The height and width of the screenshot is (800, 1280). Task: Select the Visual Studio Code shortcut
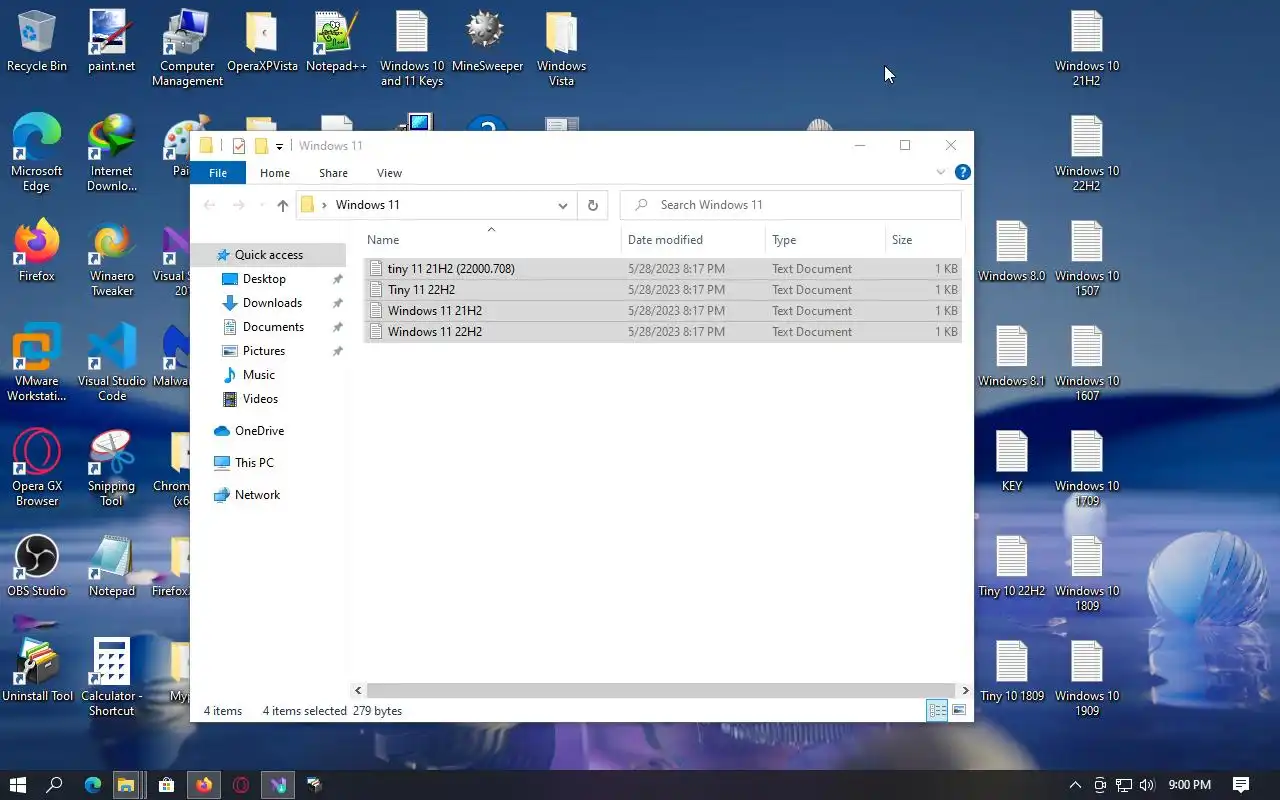(x=111, y=362)
